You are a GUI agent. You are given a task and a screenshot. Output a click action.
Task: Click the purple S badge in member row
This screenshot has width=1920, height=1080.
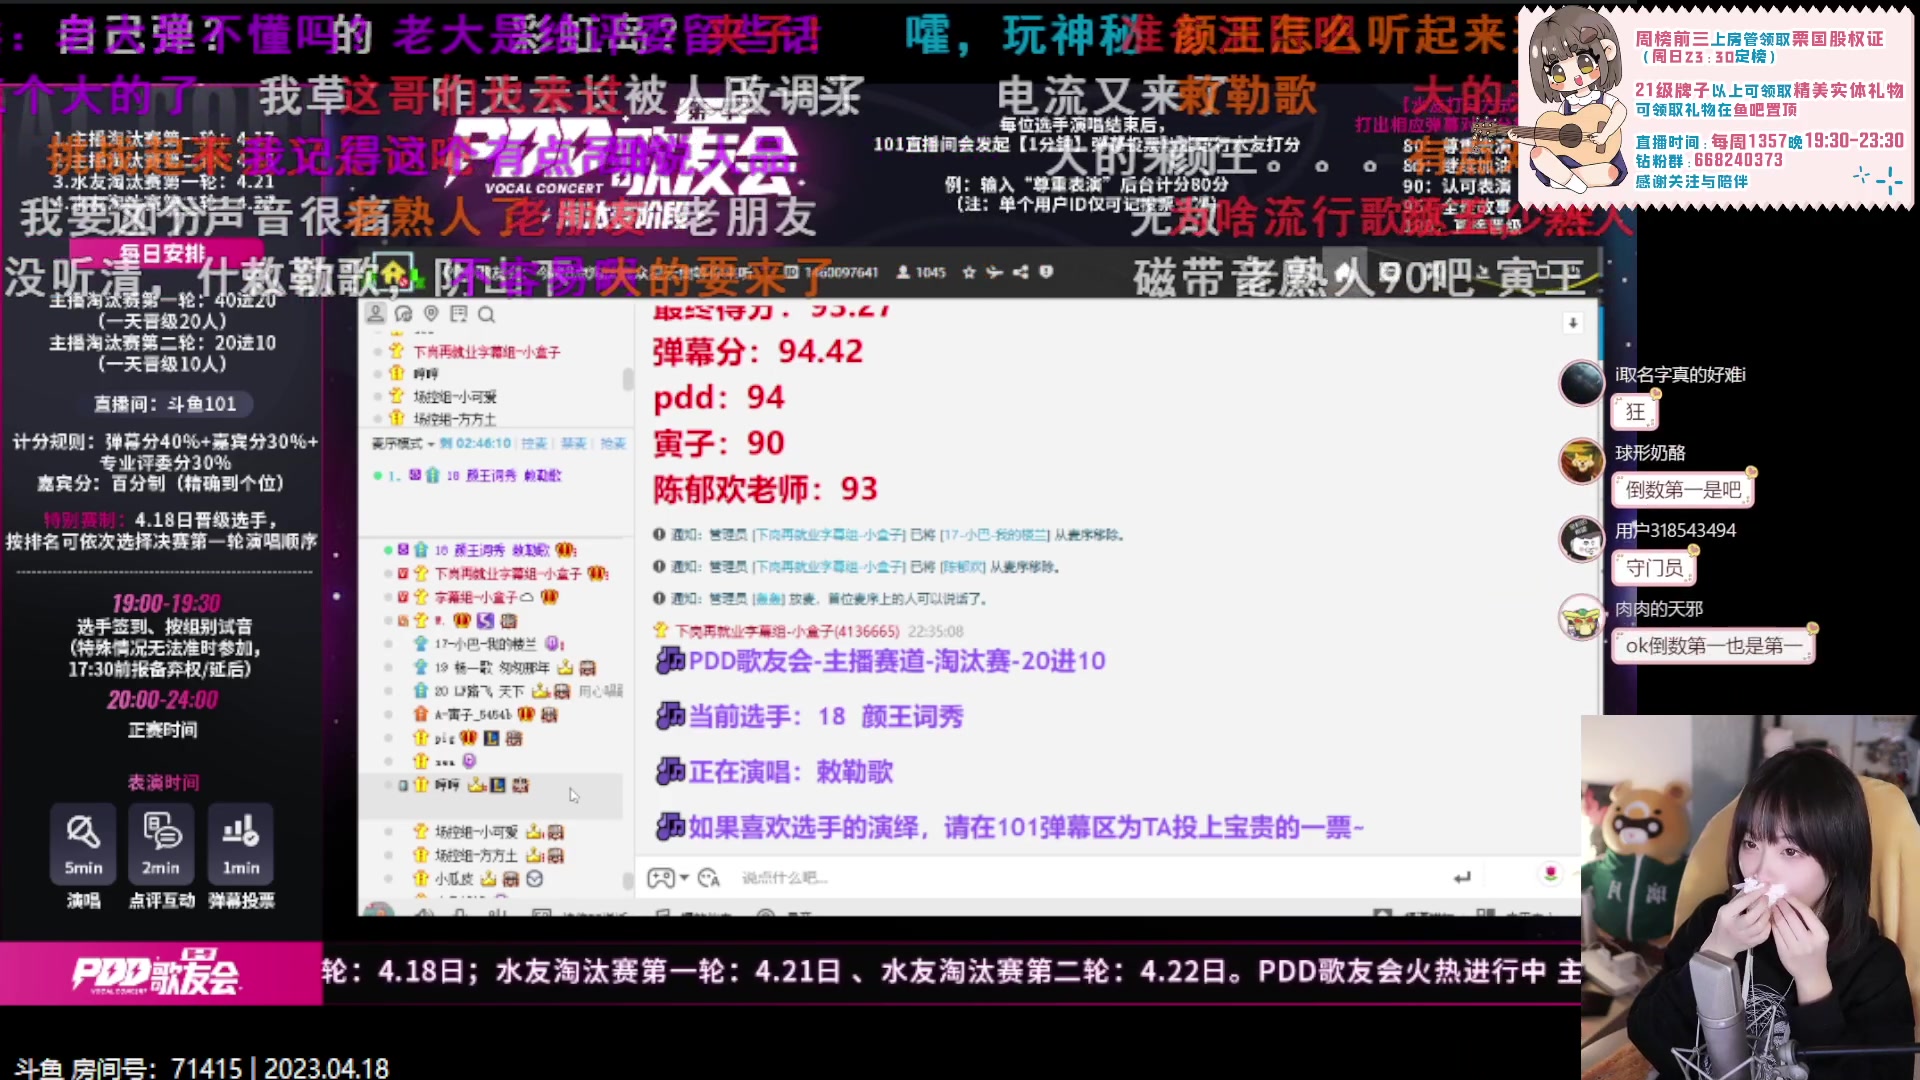[485, 621]
